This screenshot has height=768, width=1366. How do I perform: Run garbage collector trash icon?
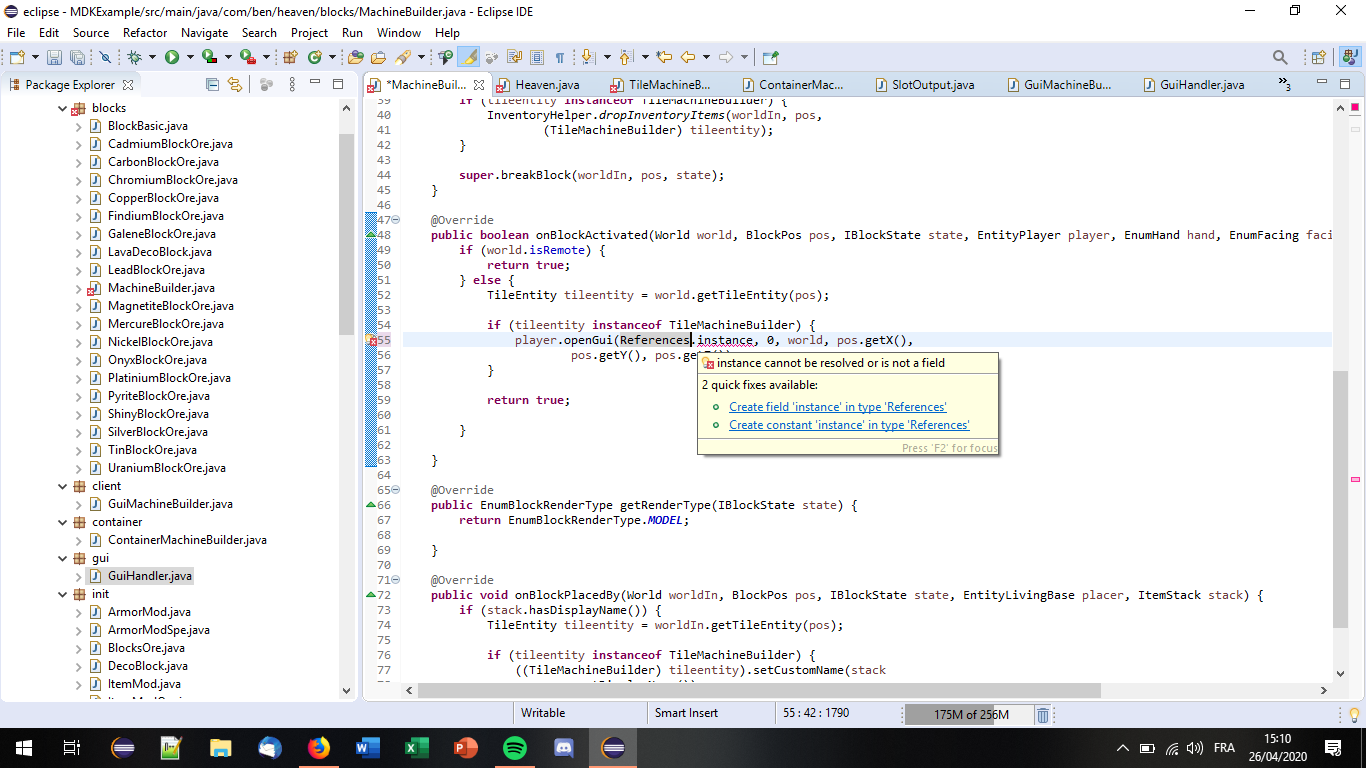(1042, 715)
